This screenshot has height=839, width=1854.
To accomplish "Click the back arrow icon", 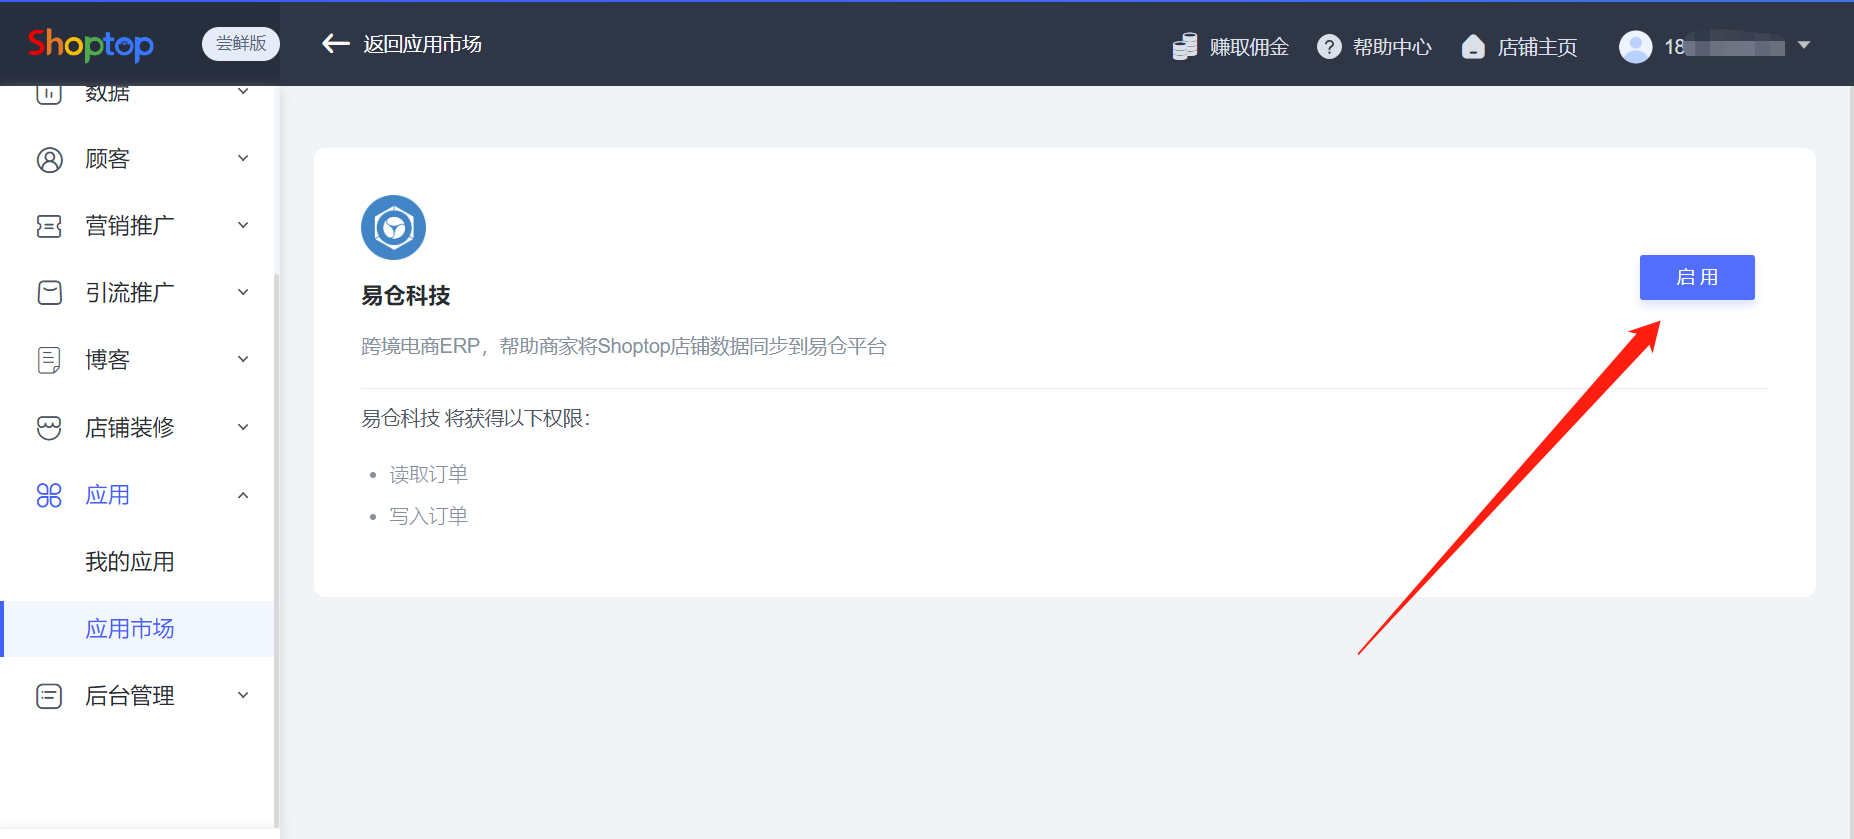I will tap(335, 44).
